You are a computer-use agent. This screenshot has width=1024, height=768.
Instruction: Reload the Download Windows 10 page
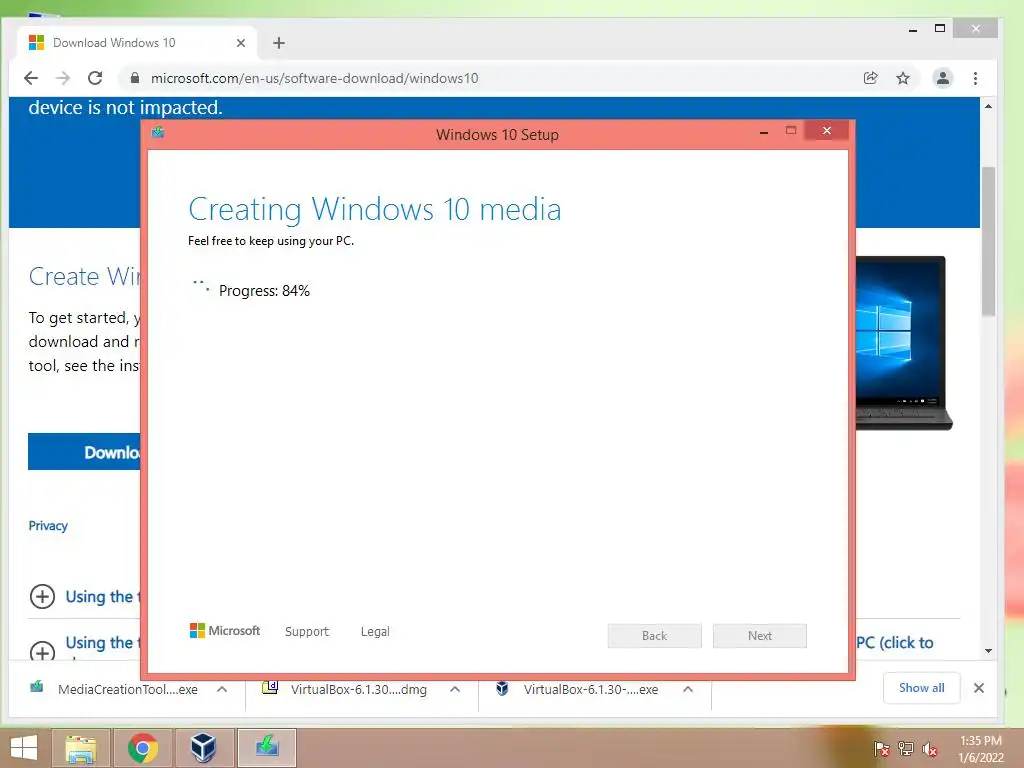(x=95, y=78)
